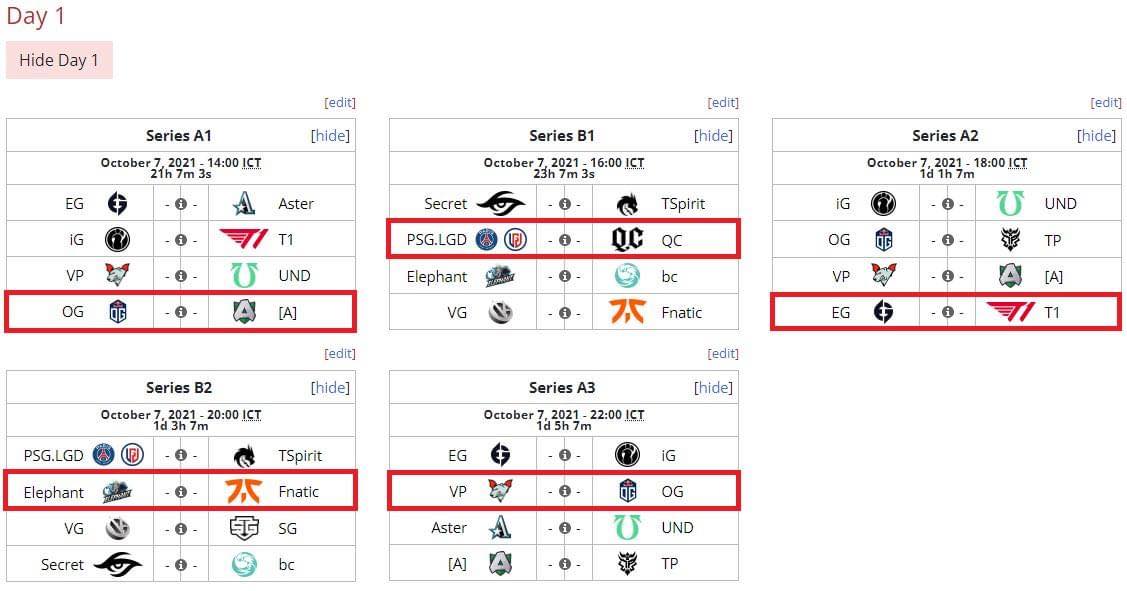
Task: Click the Elephant team name in Series B2
Action: click(x=53, y=492)
